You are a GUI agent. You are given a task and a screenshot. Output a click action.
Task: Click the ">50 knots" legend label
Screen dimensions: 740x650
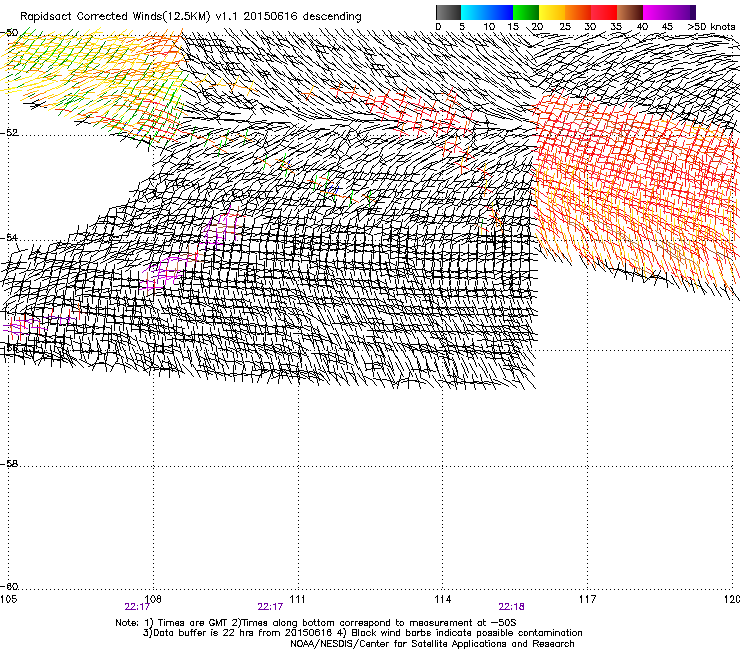pyautogui.click(x=711, y=27)
